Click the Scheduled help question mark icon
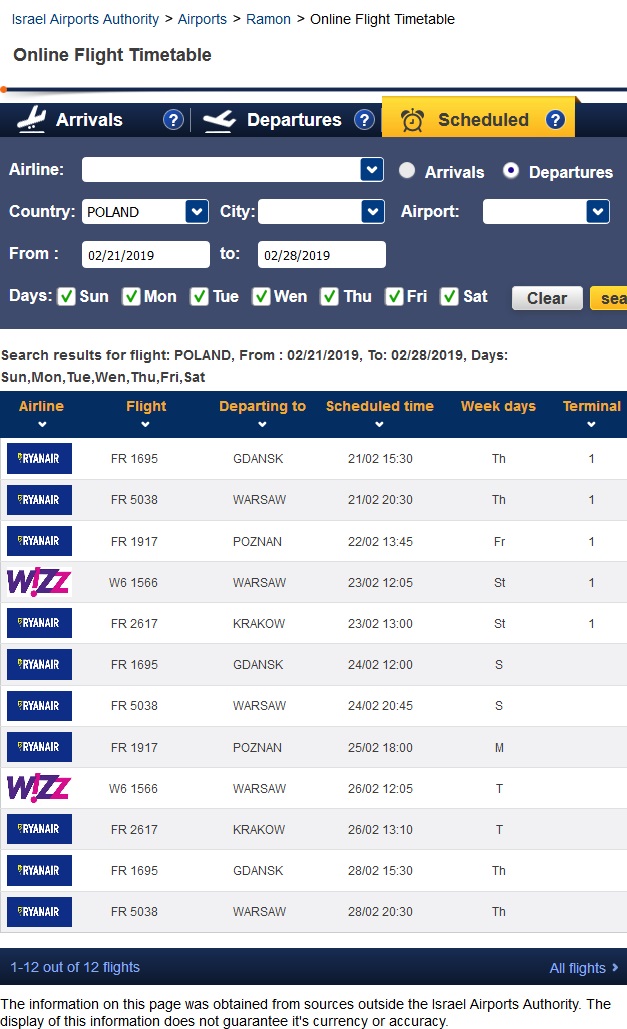 [x=555, y=120]
